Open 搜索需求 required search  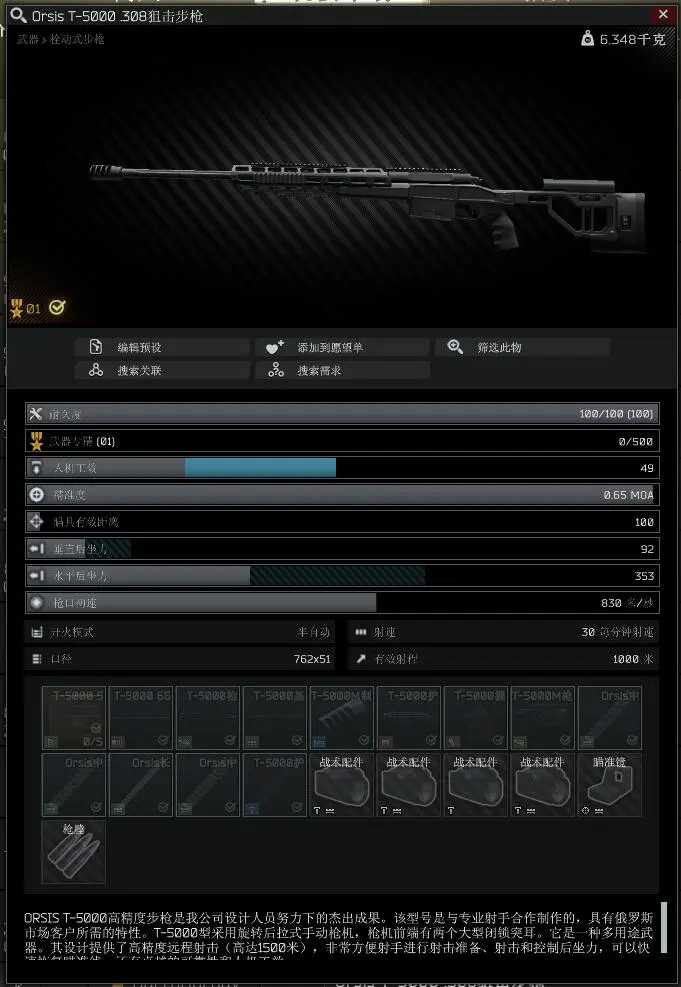point(342,370)
